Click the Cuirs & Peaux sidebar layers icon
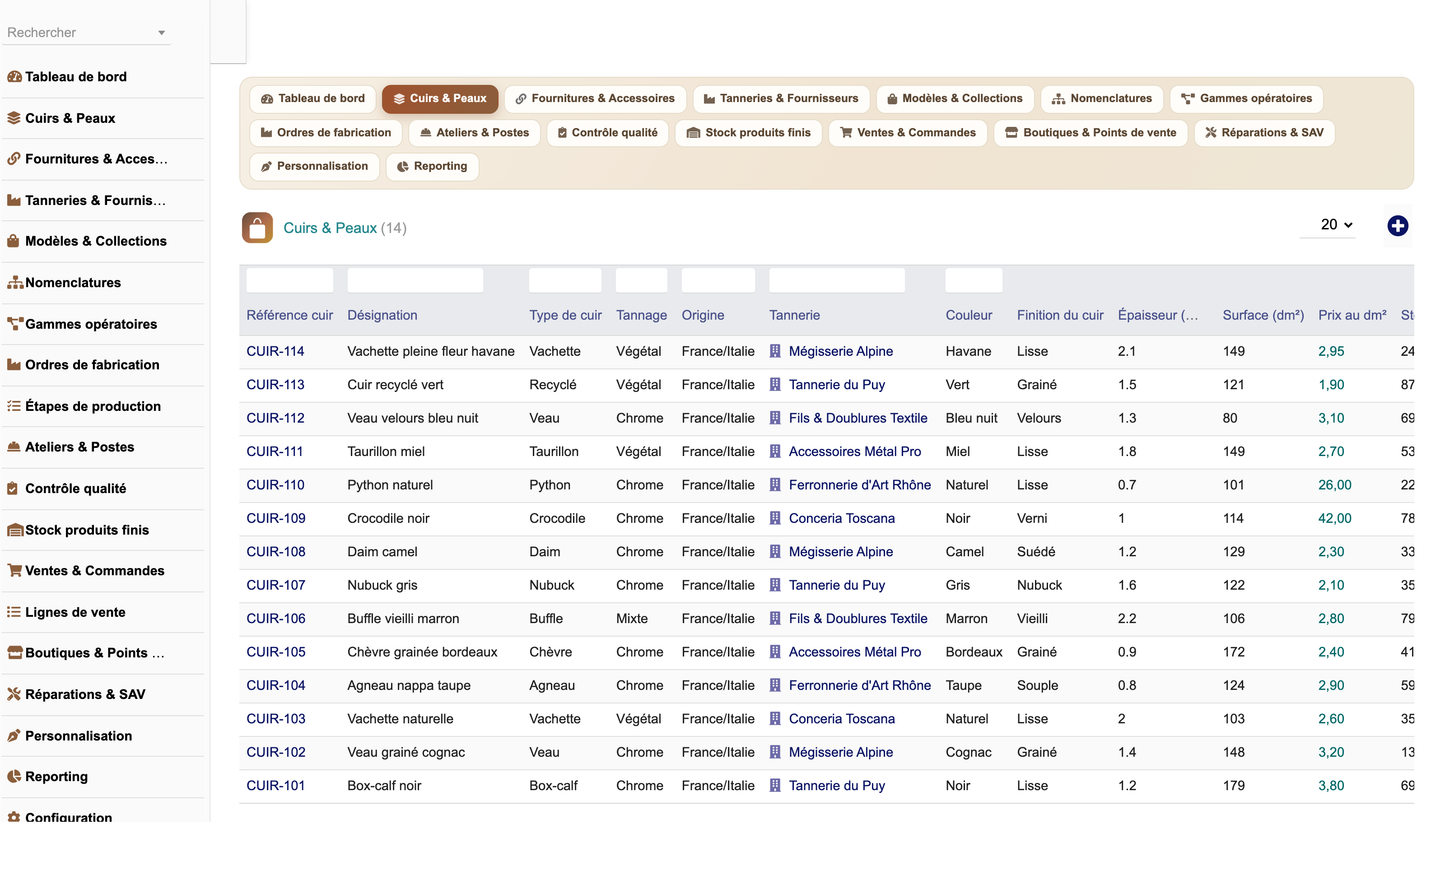The image size is (1445, 894). (x=14, y=118)
